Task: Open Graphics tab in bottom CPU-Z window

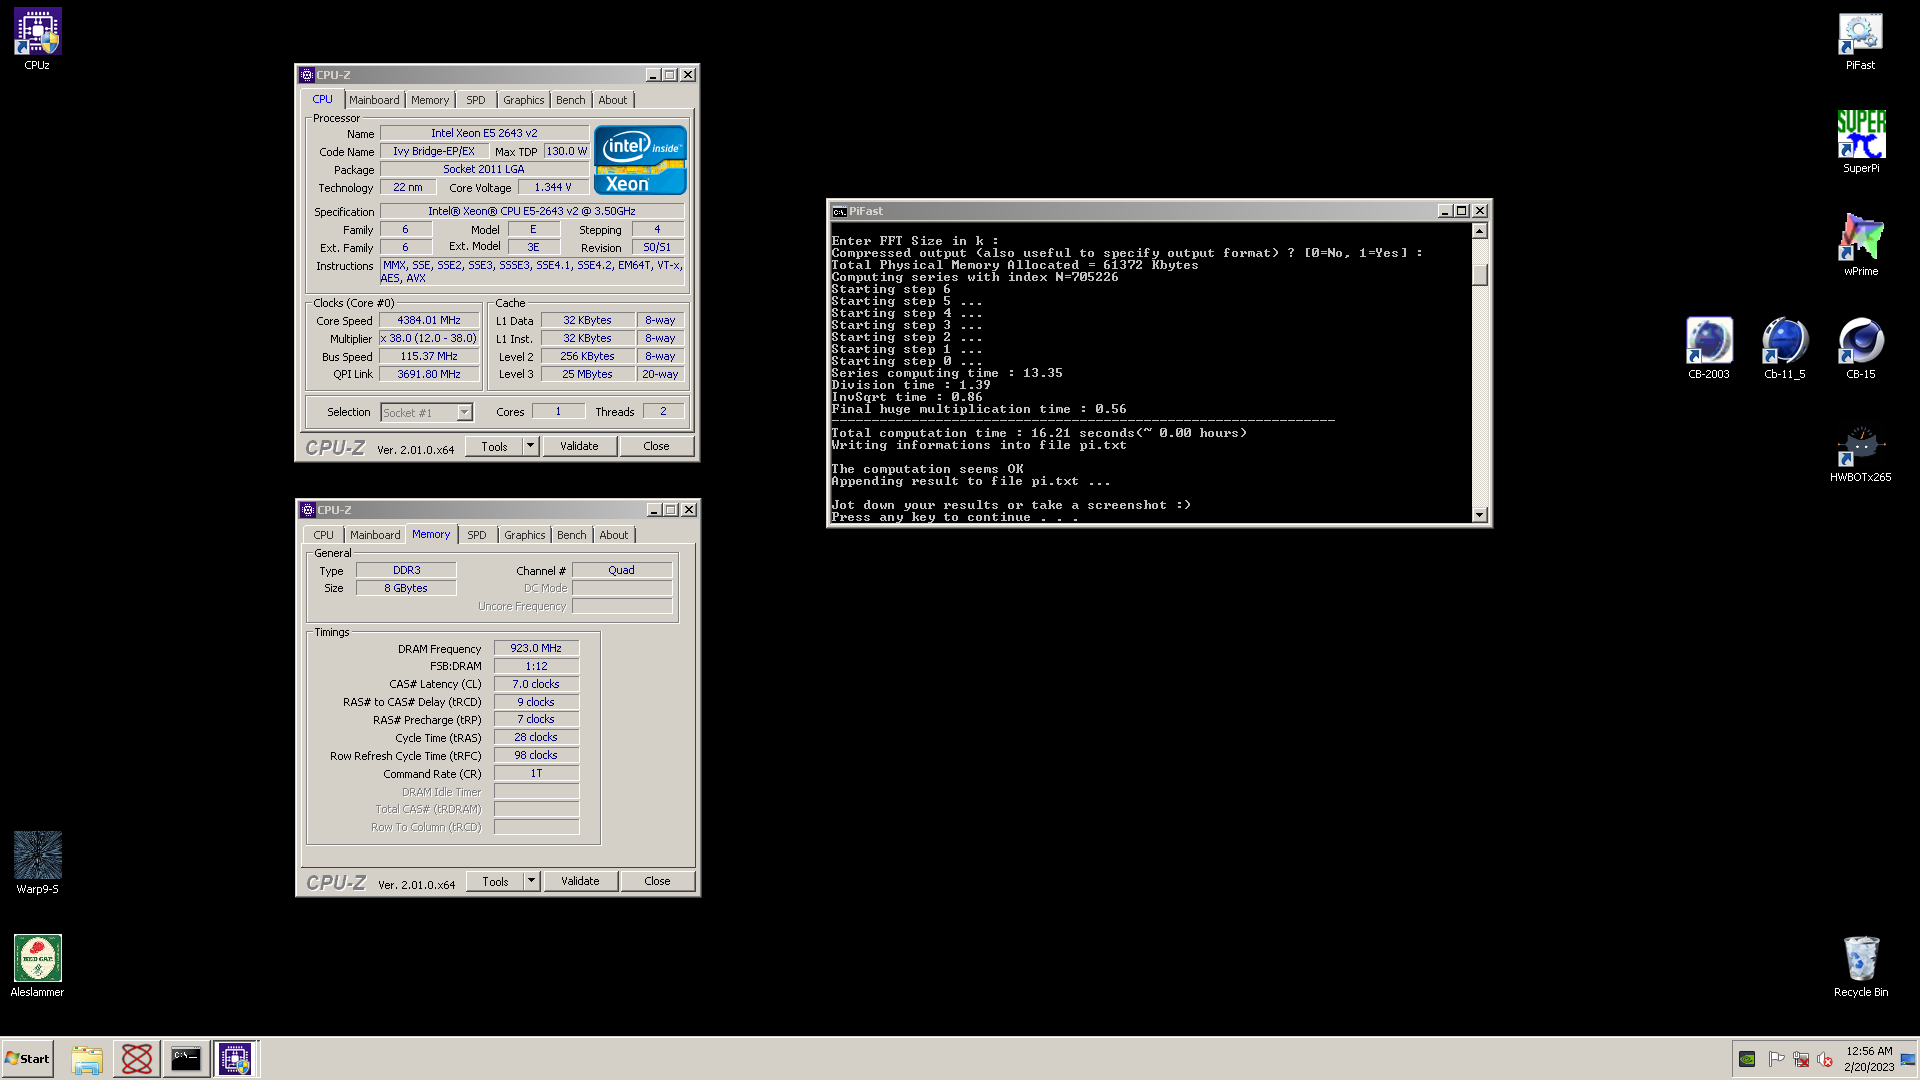Action: coord(525,535)
